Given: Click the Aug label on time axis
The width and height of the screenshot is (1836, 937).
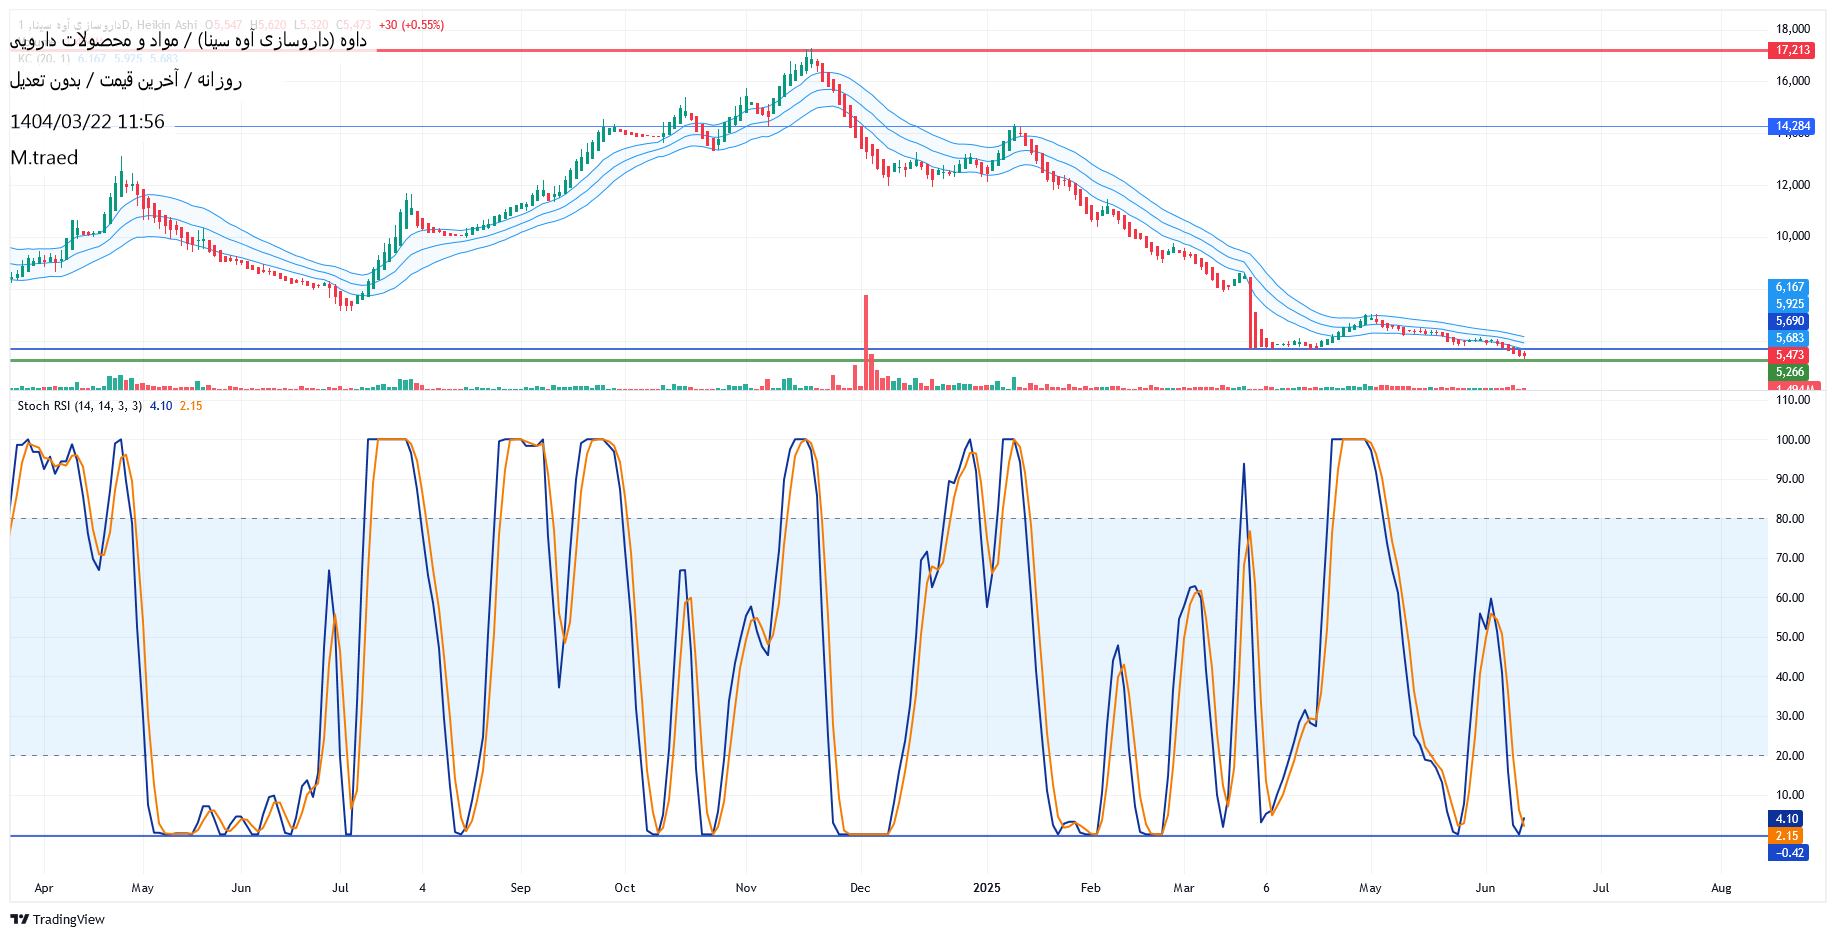Looking at the screenshot, I should click(1721, 888).
